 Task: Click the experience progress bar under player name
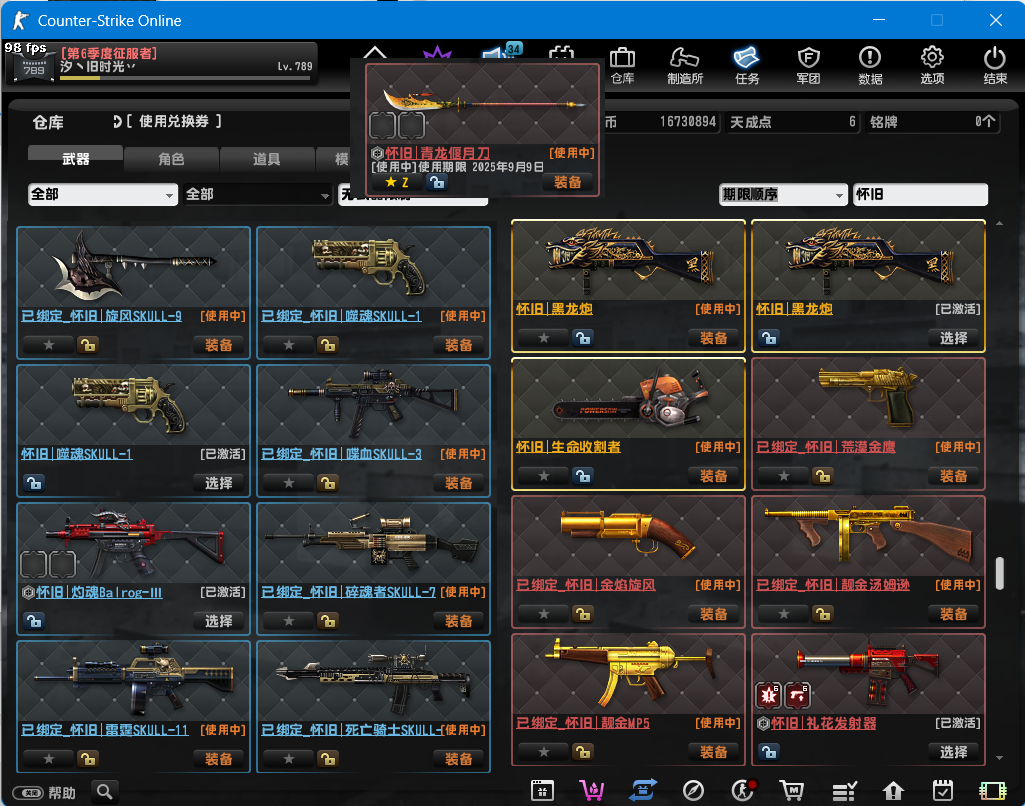[184, 78]
